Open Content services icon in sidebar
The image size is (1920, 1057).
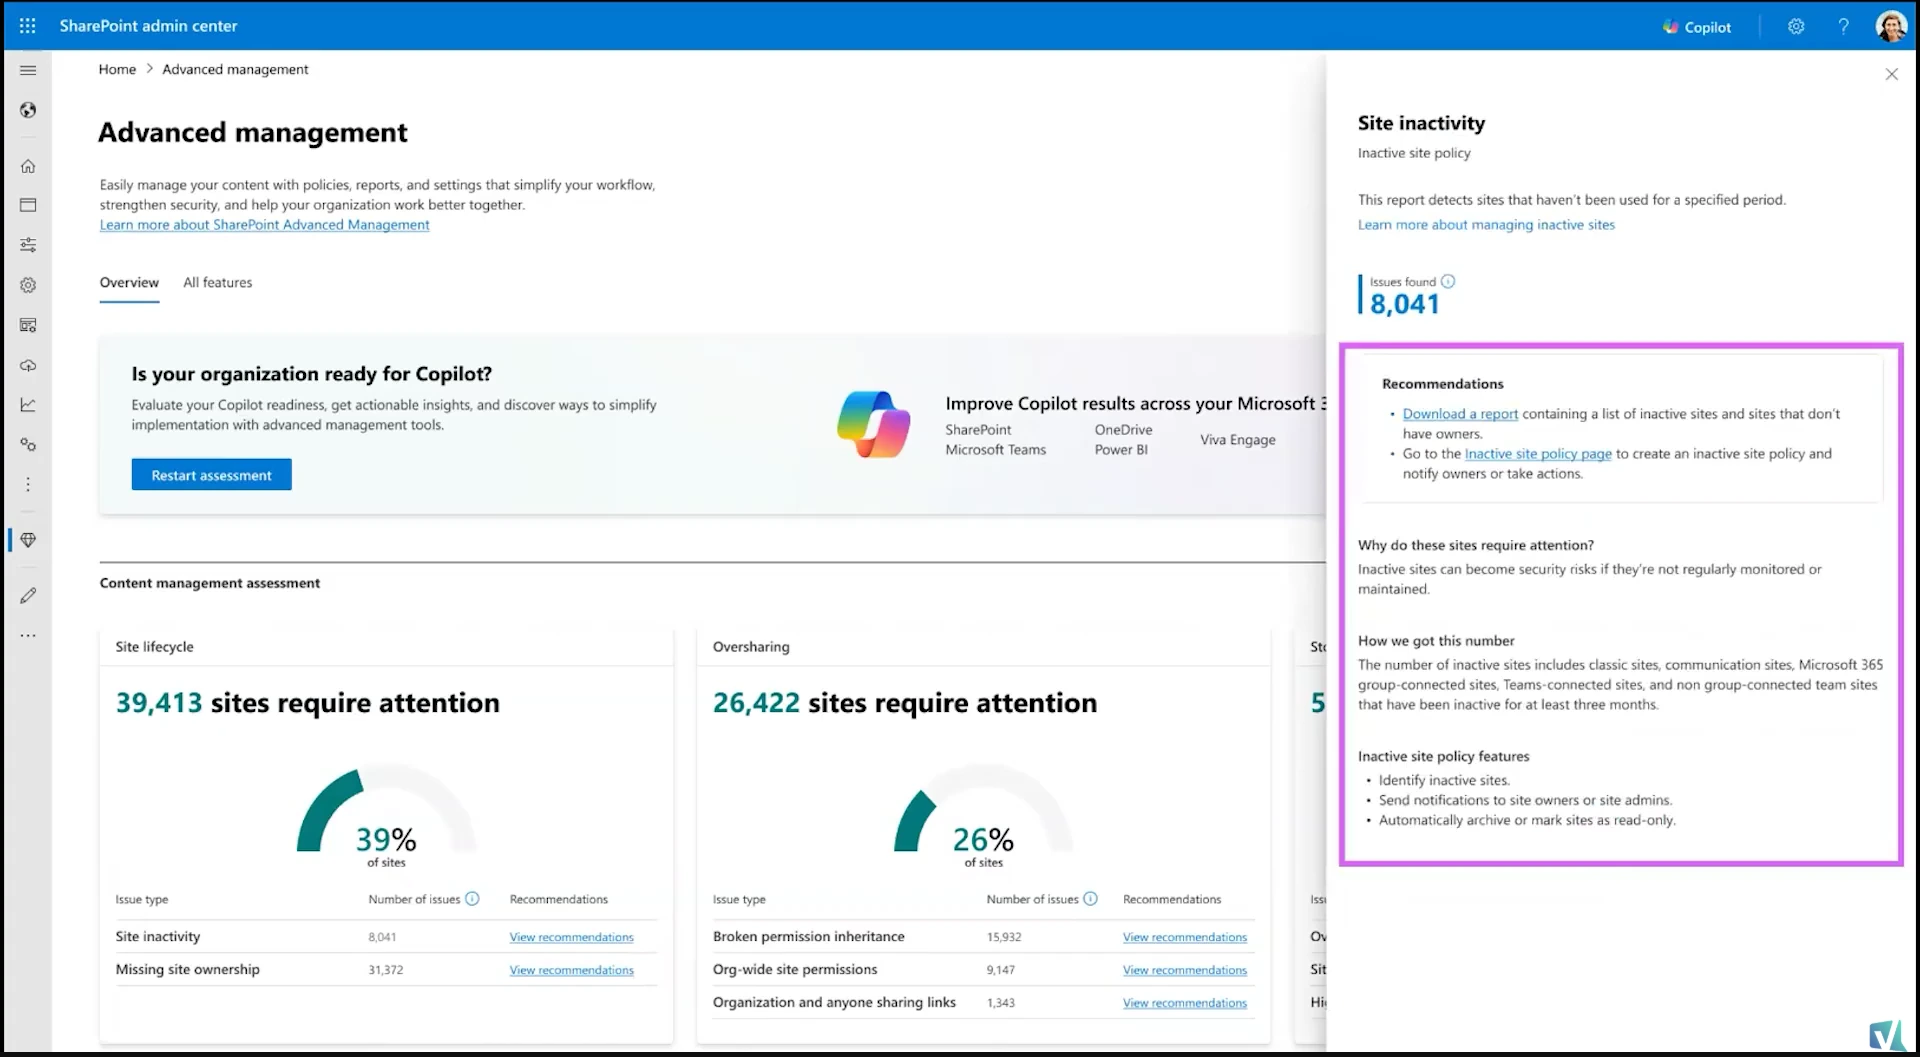[28, 325]
